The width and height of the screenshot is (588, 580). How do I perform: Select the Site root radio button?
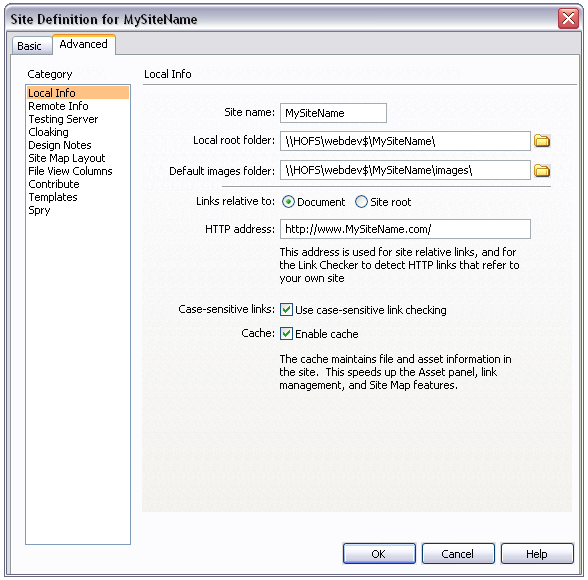click(x=361, y=202)
